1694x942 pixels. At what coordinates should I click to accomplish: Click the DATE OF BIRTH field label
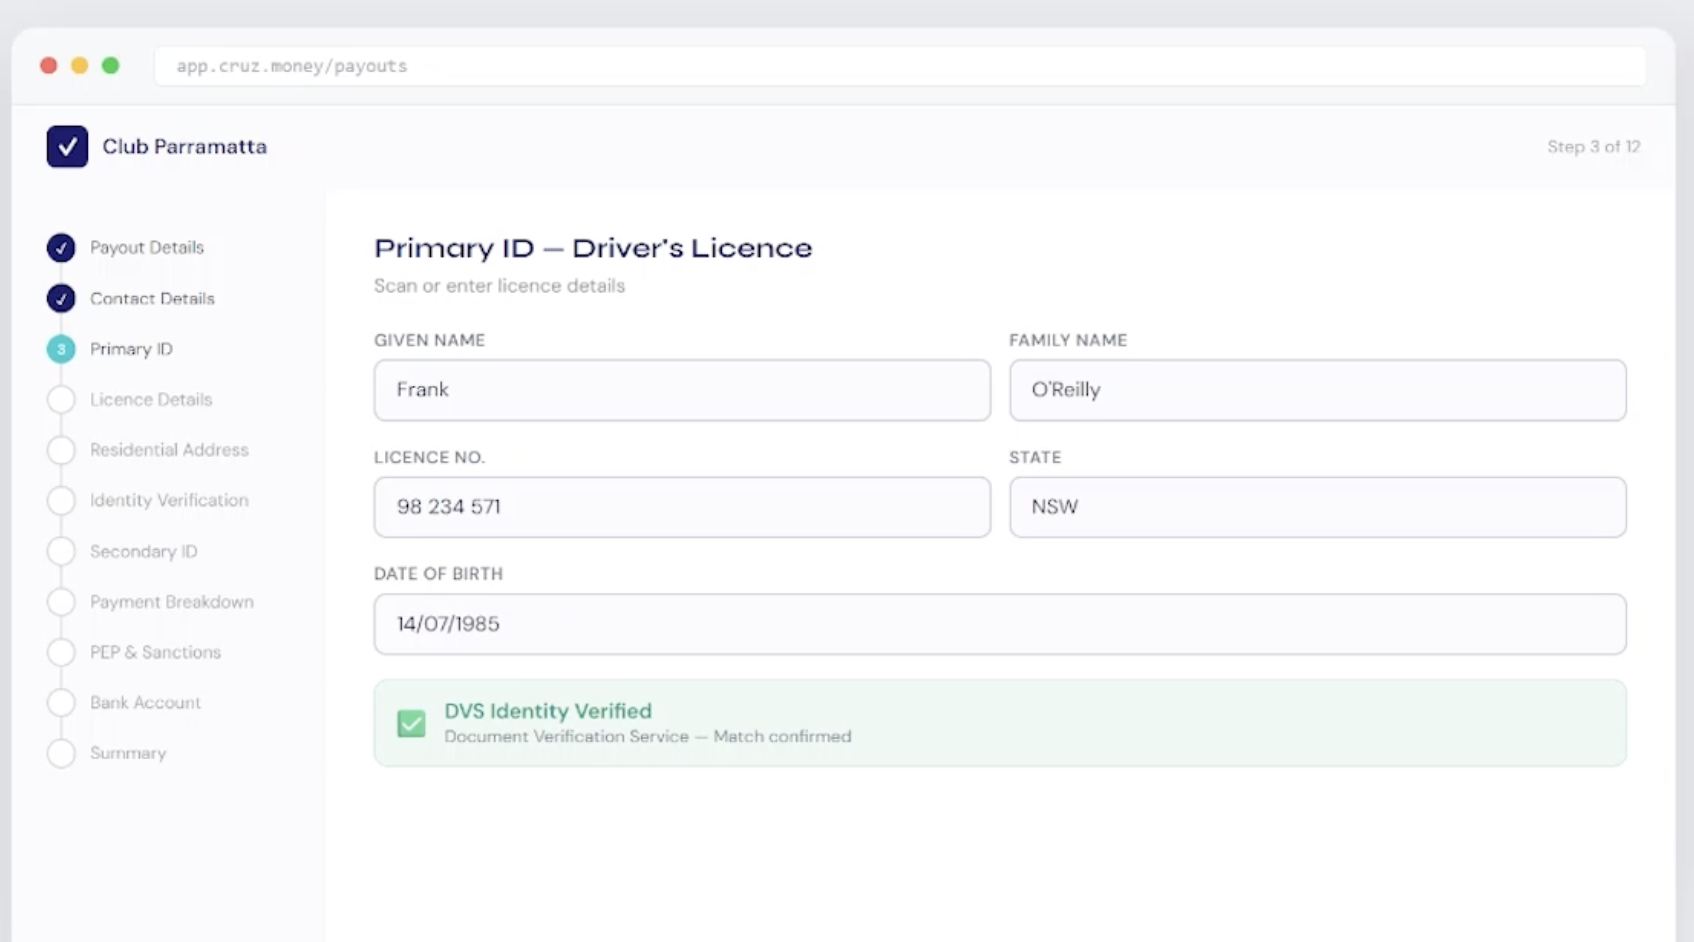pos(438,574)
